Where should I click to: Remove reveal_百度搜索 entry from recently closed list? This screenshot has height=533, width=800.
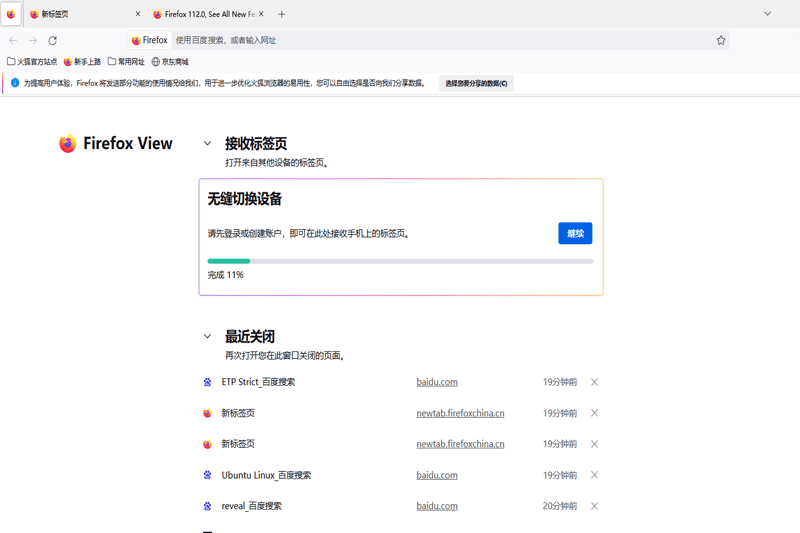coord(594,506)
